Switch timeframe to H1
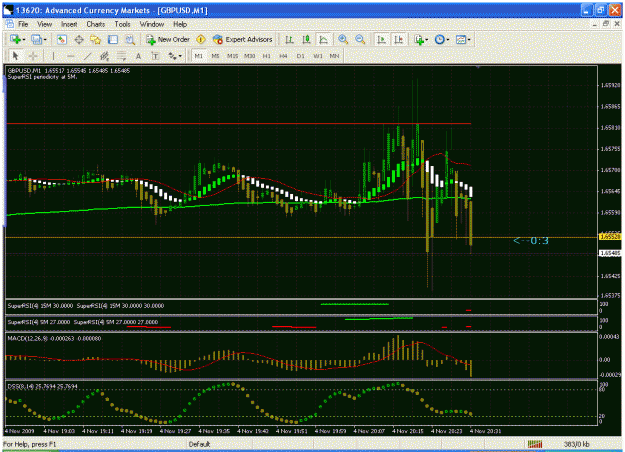This screenshot has height=452, width=625. click(x=267, y=56)
